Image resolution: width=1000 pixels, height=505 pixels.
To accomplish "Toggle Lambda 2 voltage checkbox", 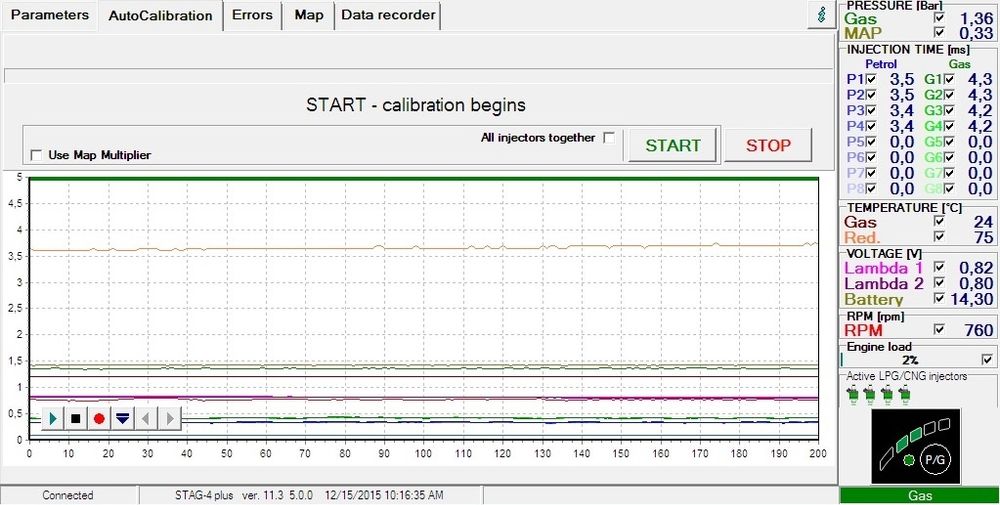I will point(939,283).
